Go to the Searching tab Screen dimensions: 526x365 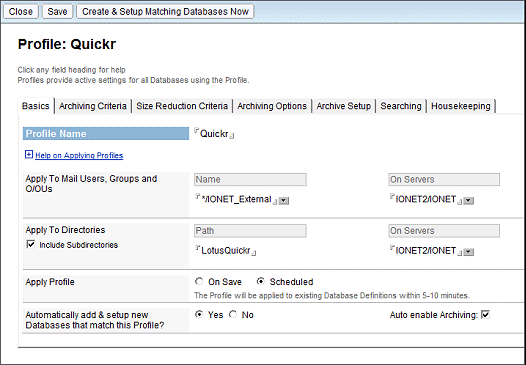pos(401,106)
